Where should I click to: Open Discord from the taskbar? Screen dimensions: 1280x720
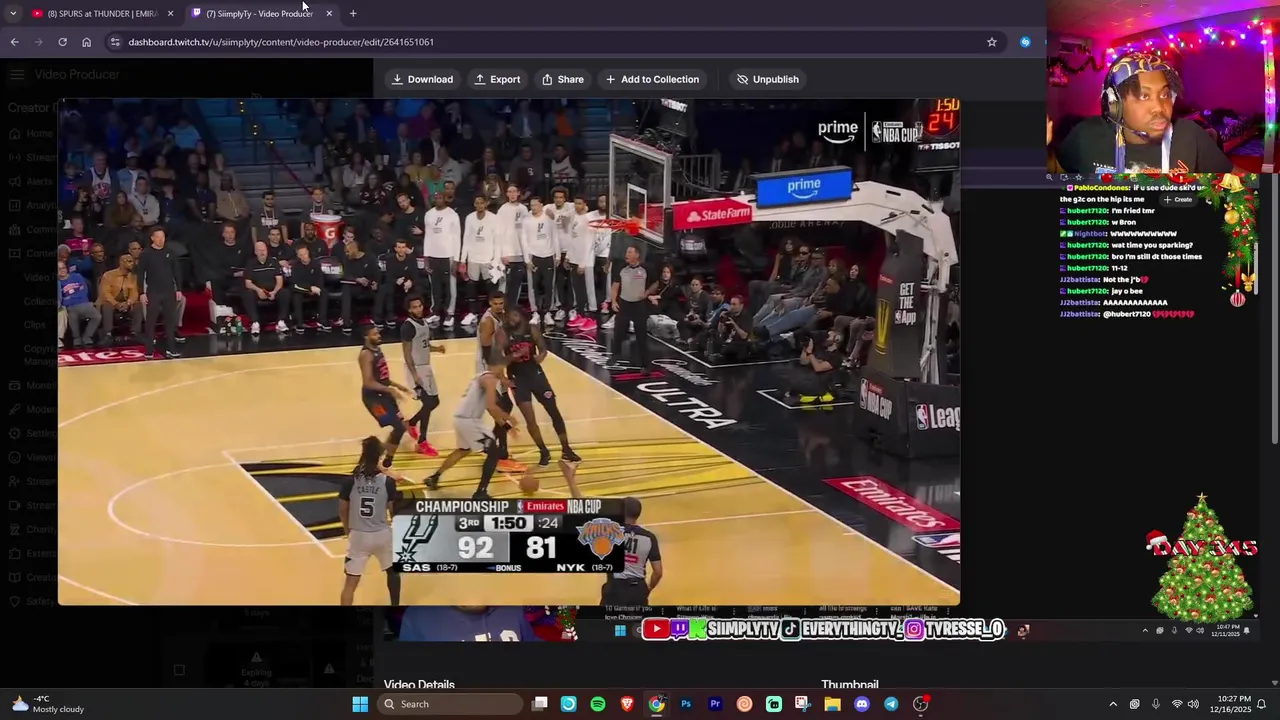click(862, 704)
